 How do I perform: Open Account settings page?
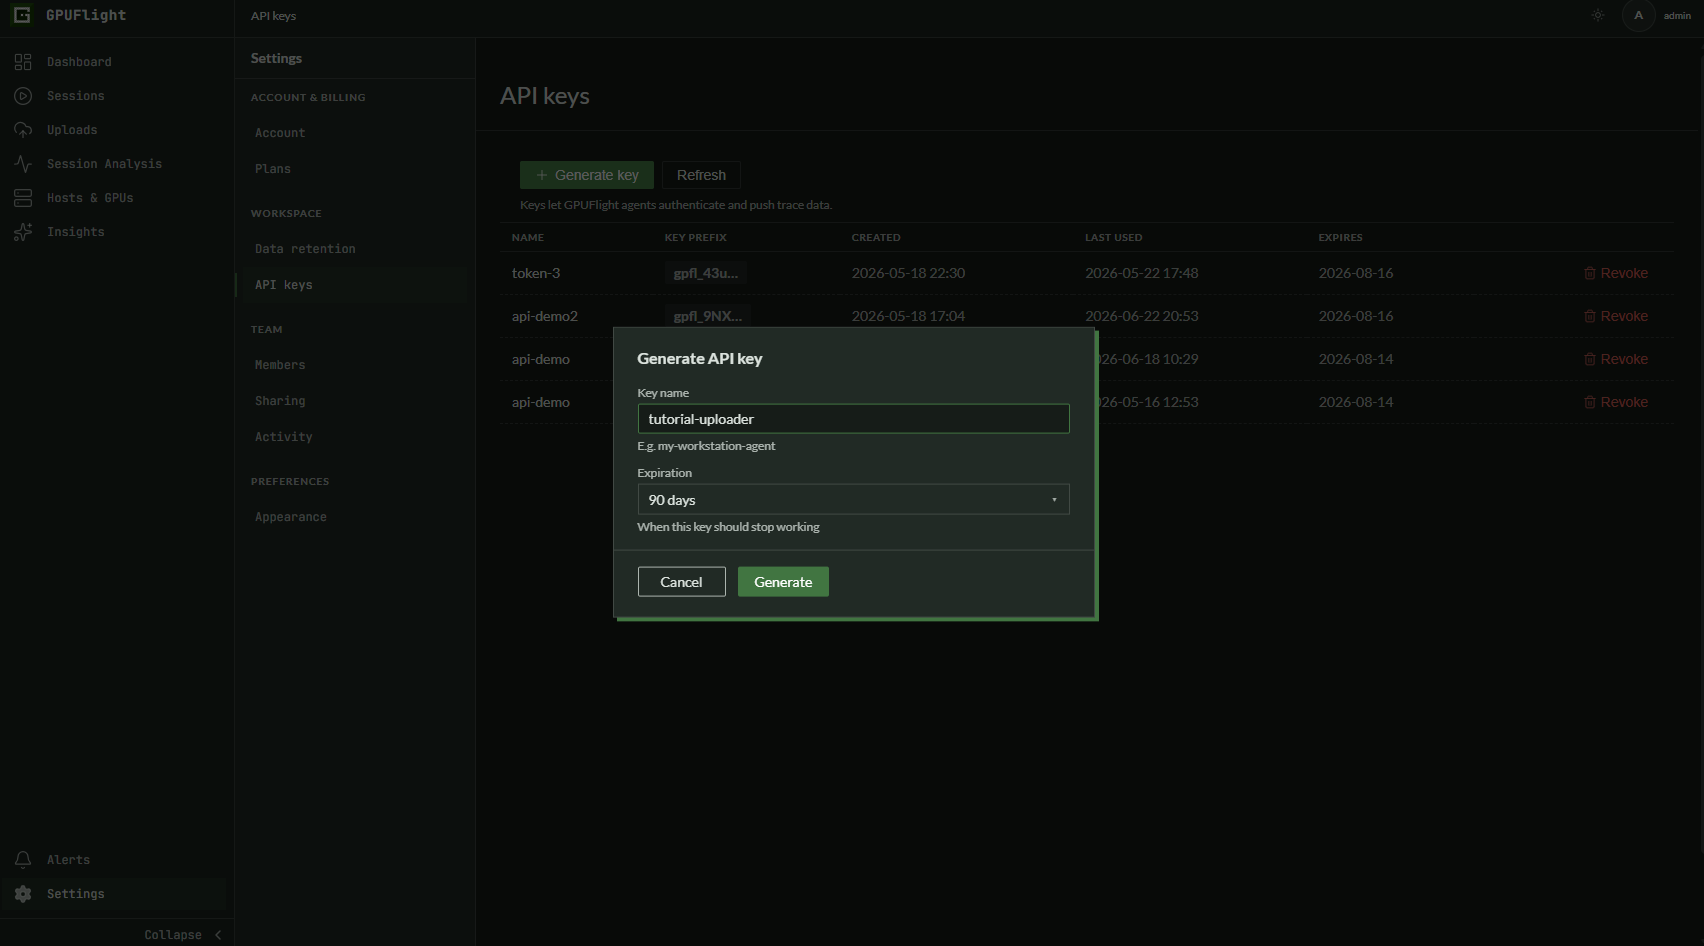tap(280, 133)
